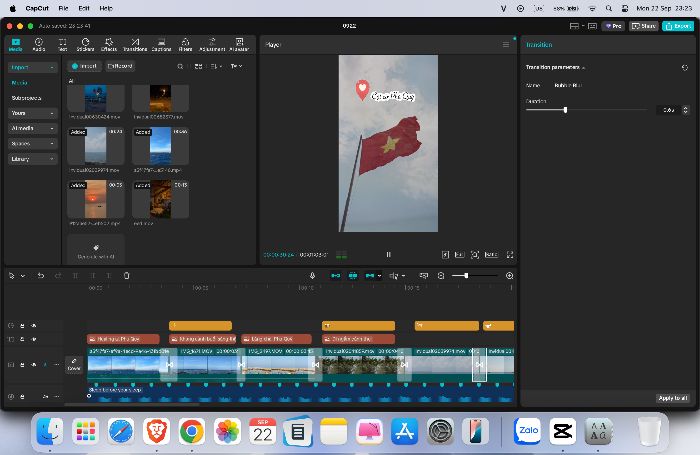Image resolution: width=700 pixels, height=455 pixels.
Task: Open Zalo from the dock
Action: coord(528,431)
